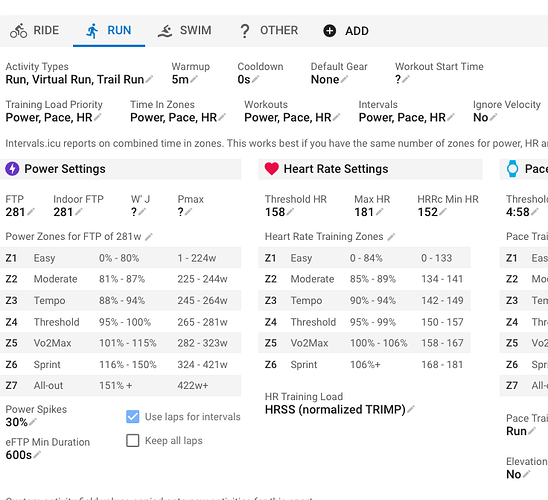The width and height of the screenshot is (548, 500).
Task: Open the OTHER sport tab
Action: click(x=269, y=31)
